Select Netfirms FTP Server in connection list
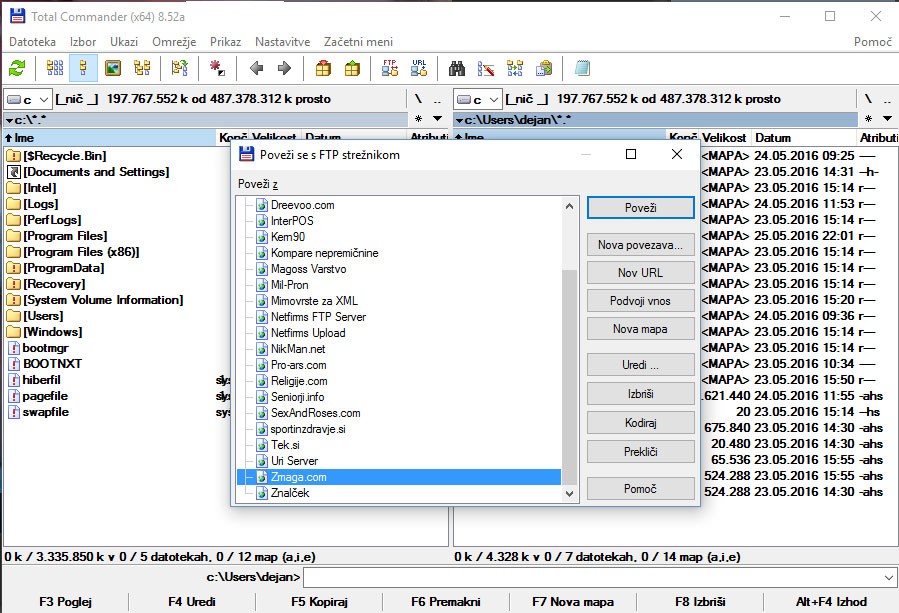The width and height of the screenshot is (899, 613). (x=318, y=317)
